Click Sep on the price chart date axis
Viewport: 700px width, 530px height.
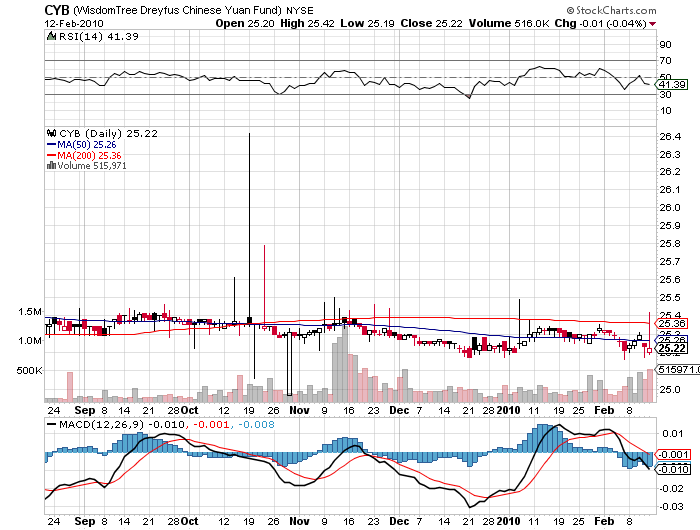pos(85,410)
